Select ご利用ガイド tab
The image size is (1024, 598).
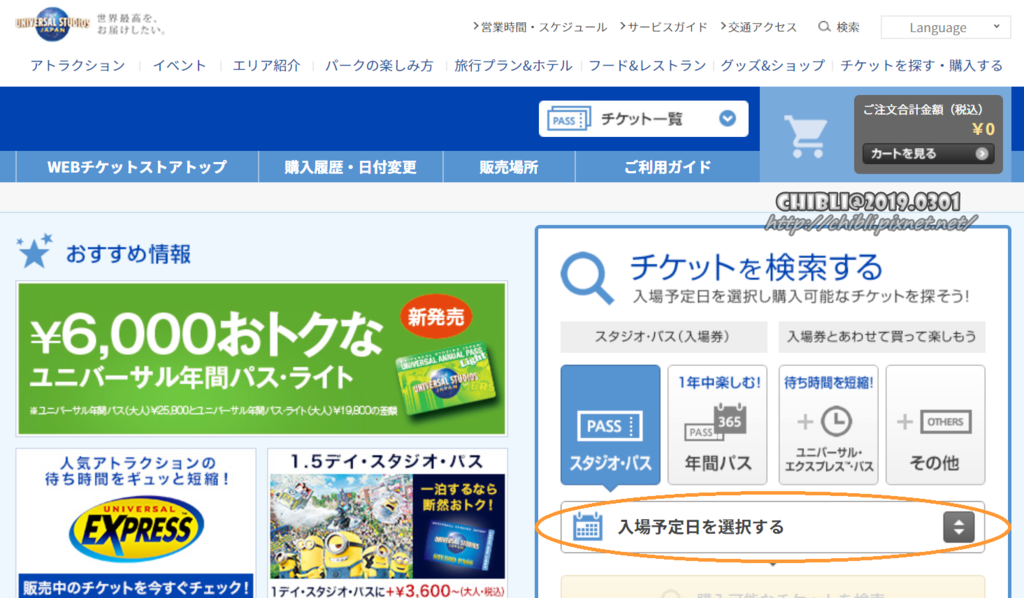pos(667,167)
